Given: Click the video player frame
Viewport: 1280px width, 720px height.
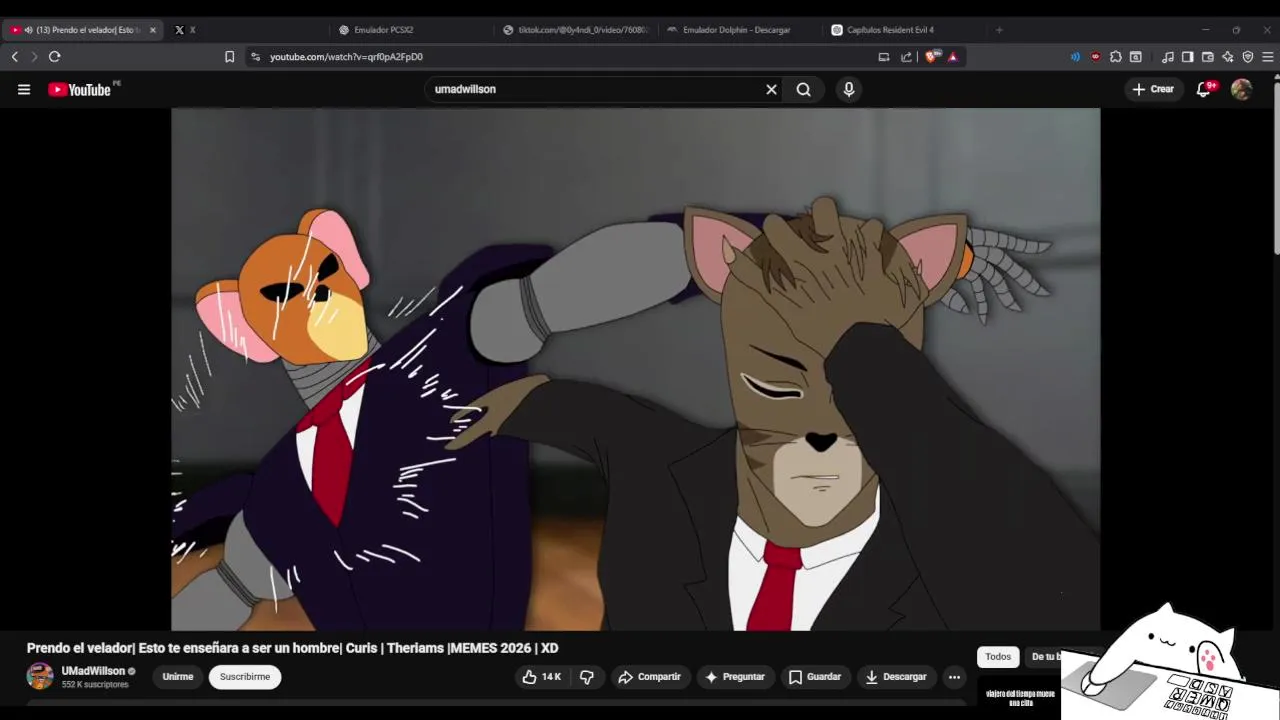Looking at the screenshot, I should click(635, 369).
